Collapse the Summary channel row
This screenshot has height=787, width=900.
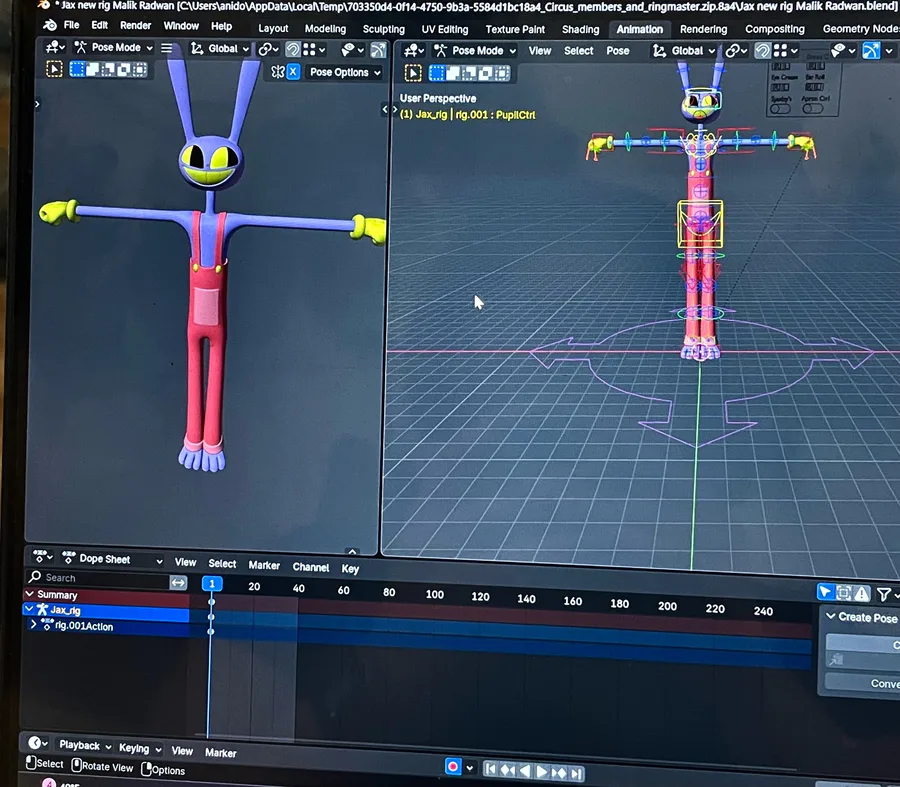pos(30,594)
